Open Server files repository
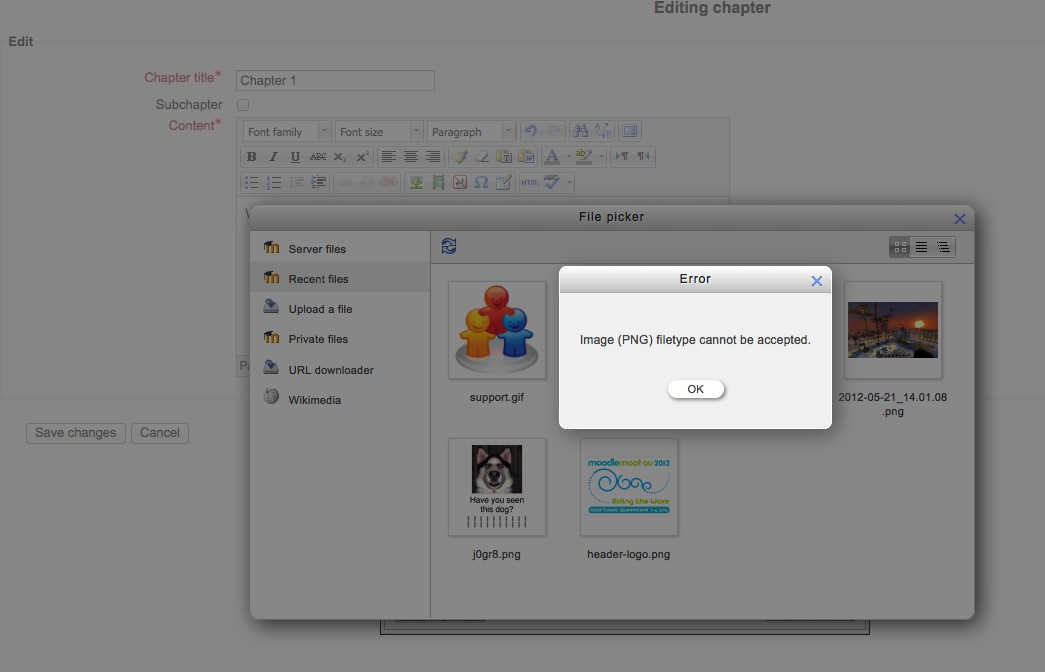The width and height of the screenshot is (1045, 672). click(340, 249)
